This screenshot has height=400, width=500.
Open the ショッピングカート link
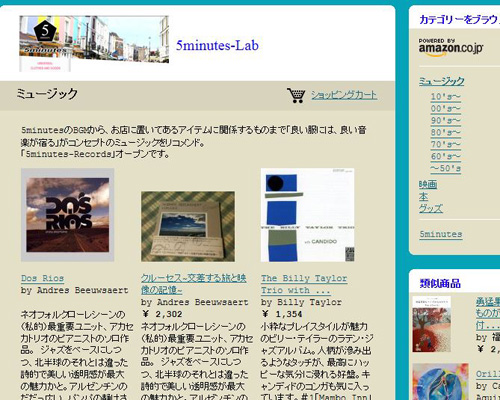coord(344,95)
